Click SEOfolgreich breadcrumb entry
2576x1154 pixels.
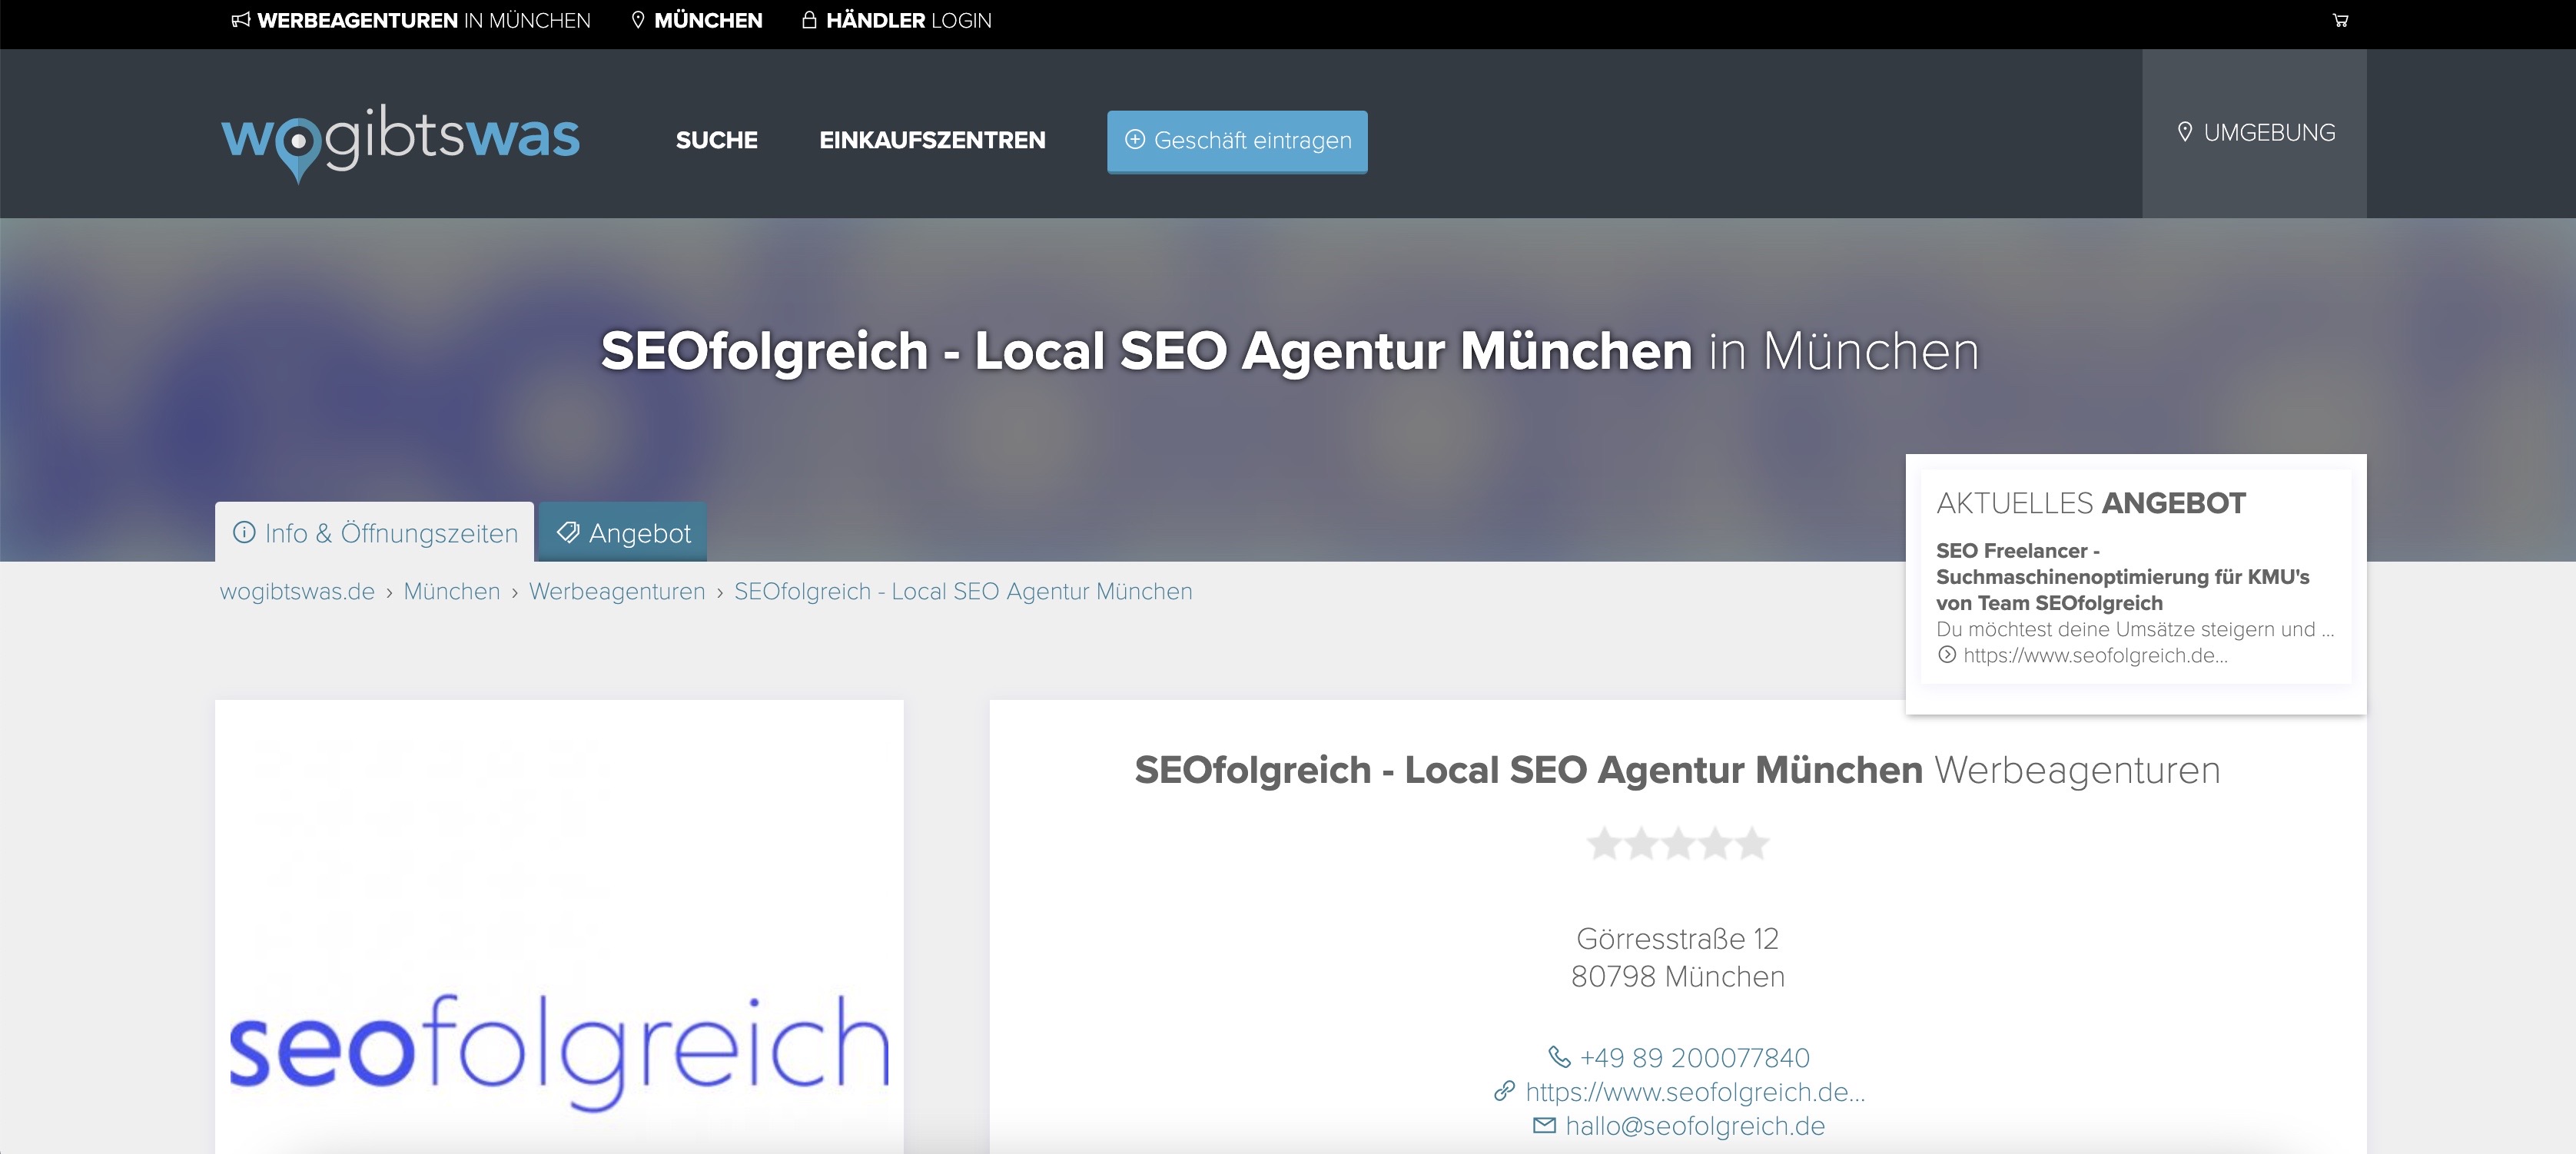(x=963, y=591)
